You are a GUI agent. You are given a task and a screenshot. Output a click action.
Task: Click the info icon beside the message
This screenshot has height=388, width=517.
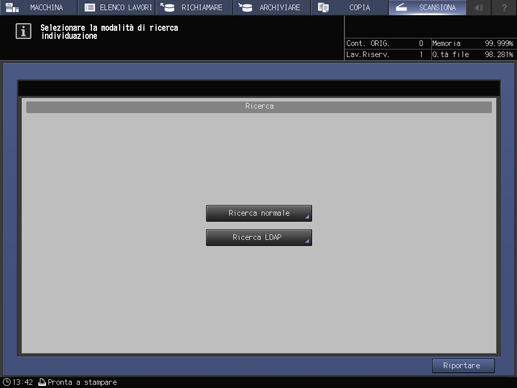(x=23, y=31)
